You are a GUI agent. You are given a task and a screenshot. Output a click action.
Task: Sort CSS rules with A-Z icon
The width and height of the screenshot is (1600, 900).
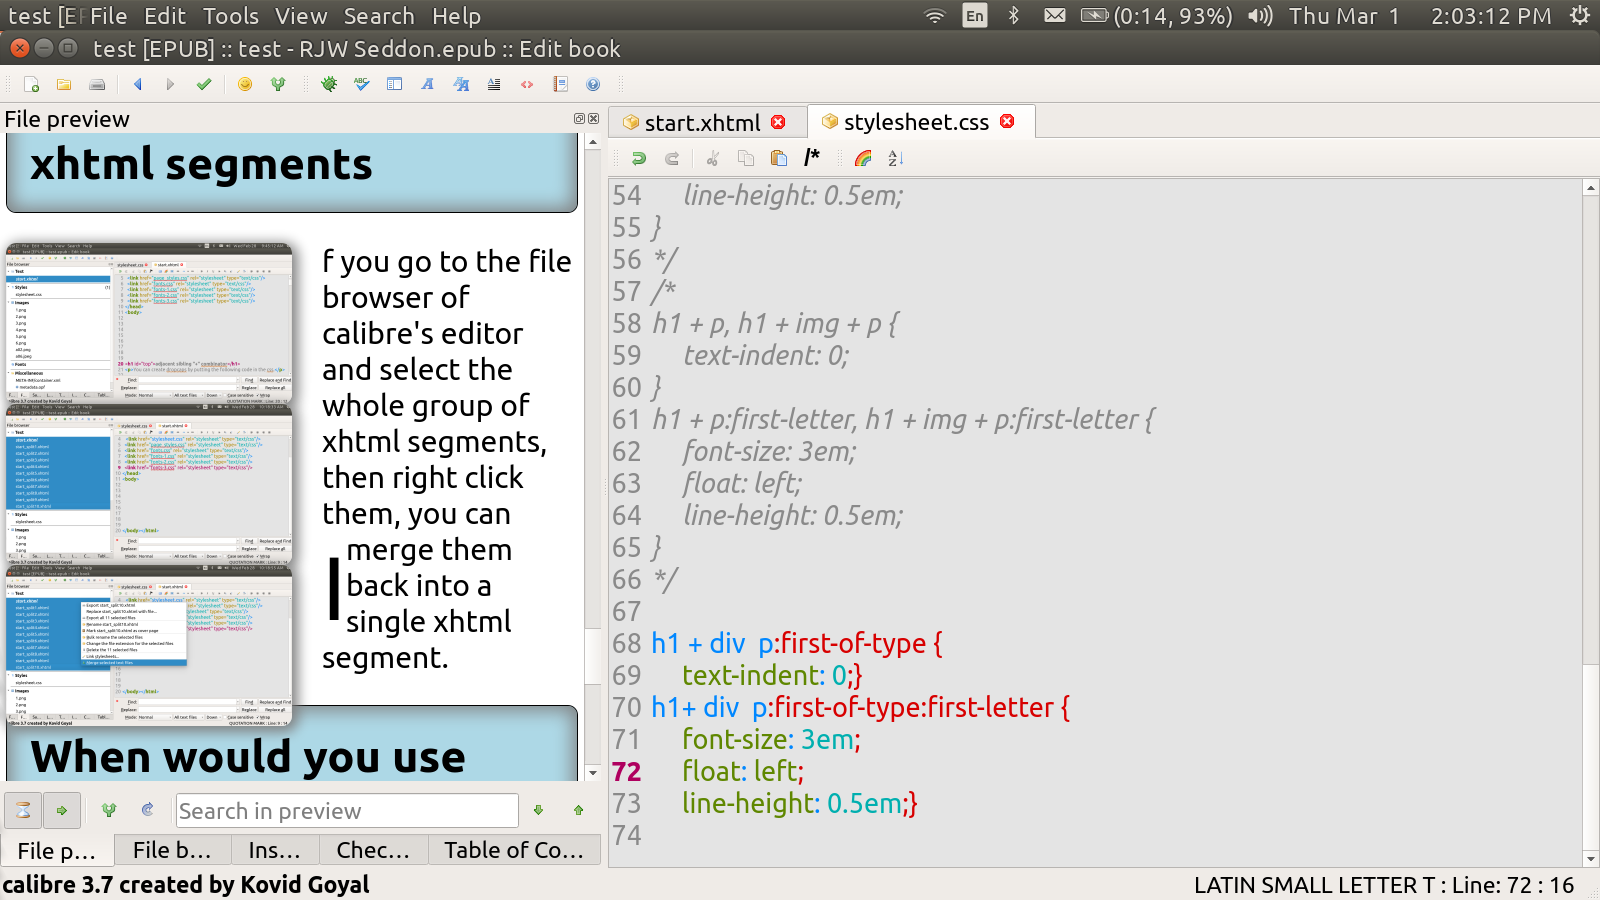(896, 158)
